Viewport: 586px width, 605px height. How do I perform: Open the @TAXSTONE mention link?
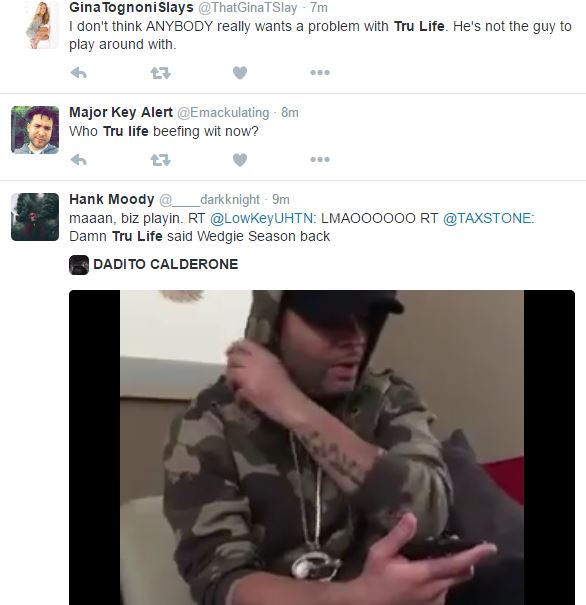[487, 218]
